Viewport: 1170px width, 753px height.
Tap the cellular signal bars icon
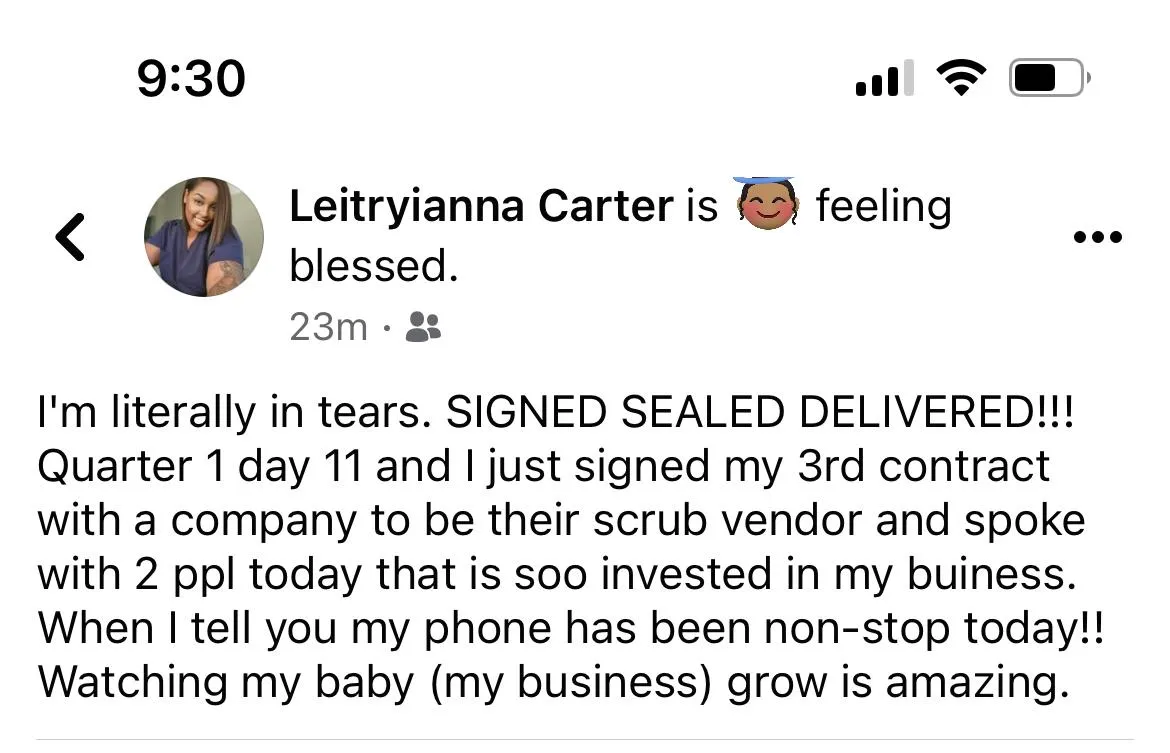[884, 78]
